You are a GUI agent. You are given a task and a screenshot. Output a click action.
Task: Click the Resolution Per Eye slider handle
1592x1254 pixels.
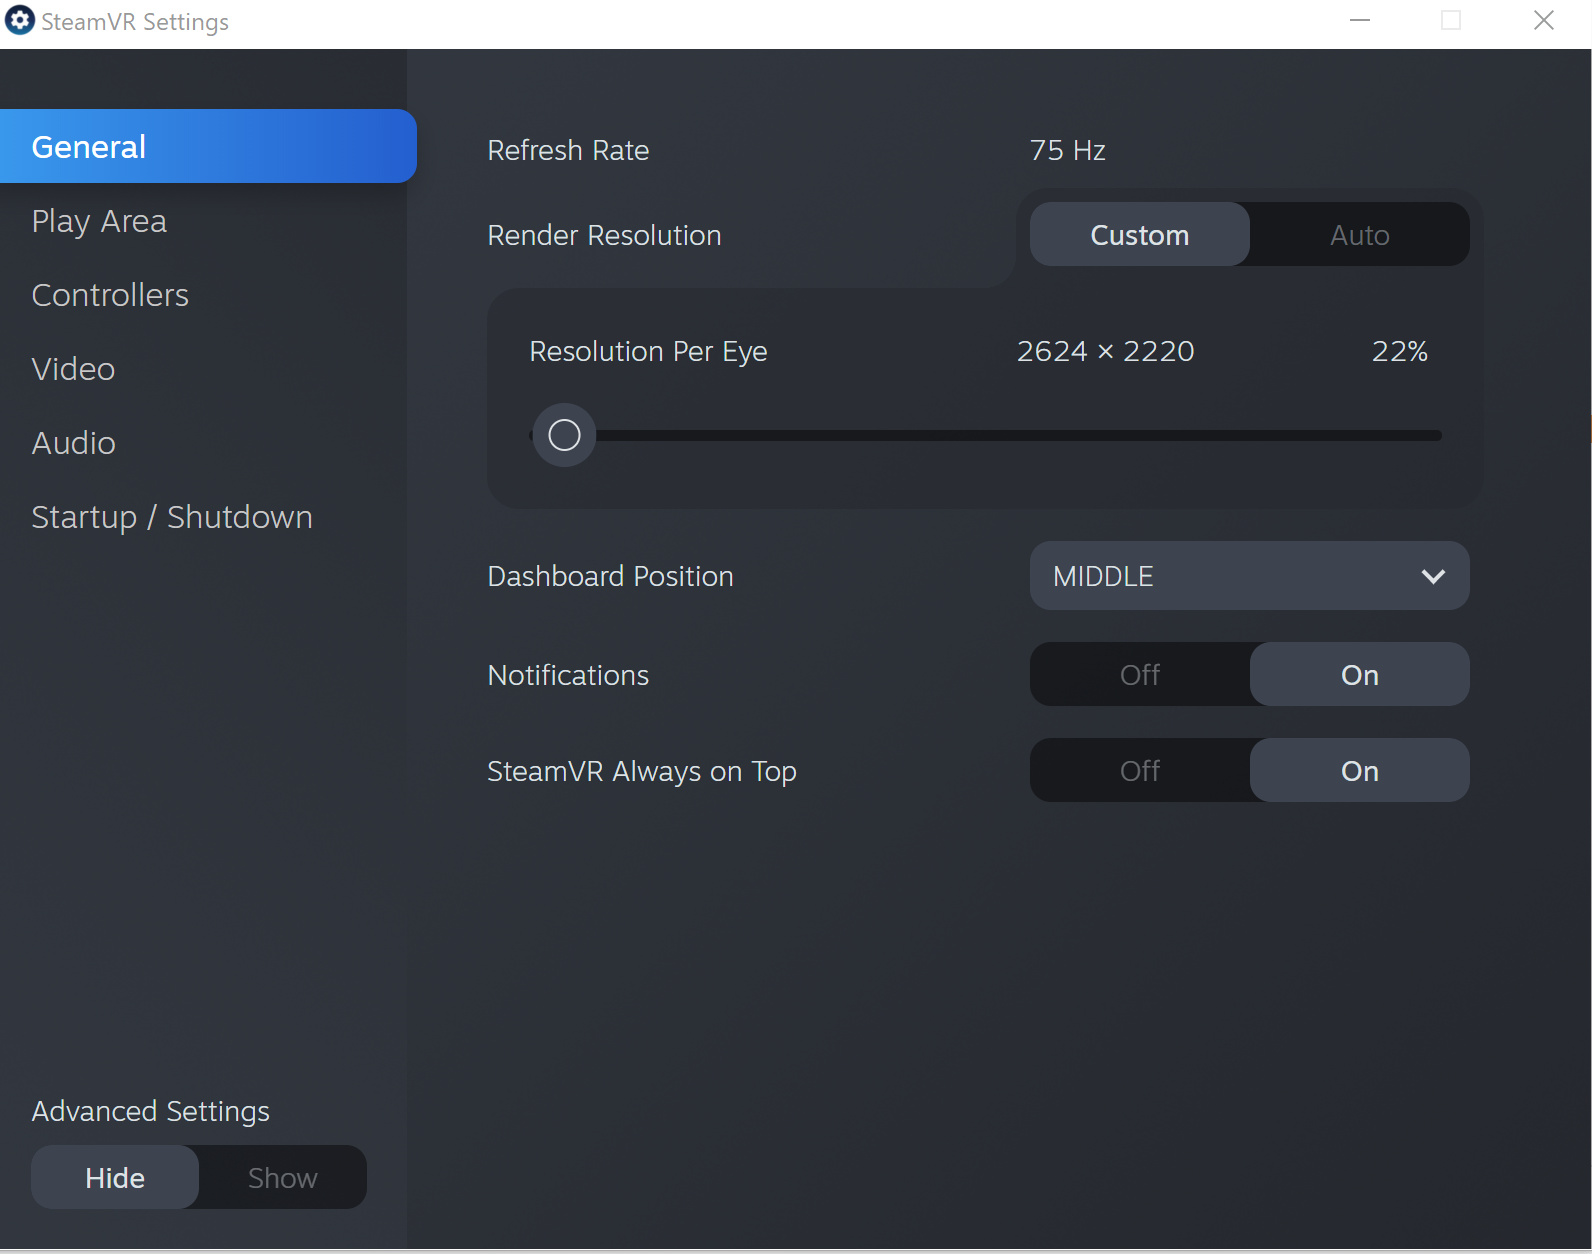point(564,435)
